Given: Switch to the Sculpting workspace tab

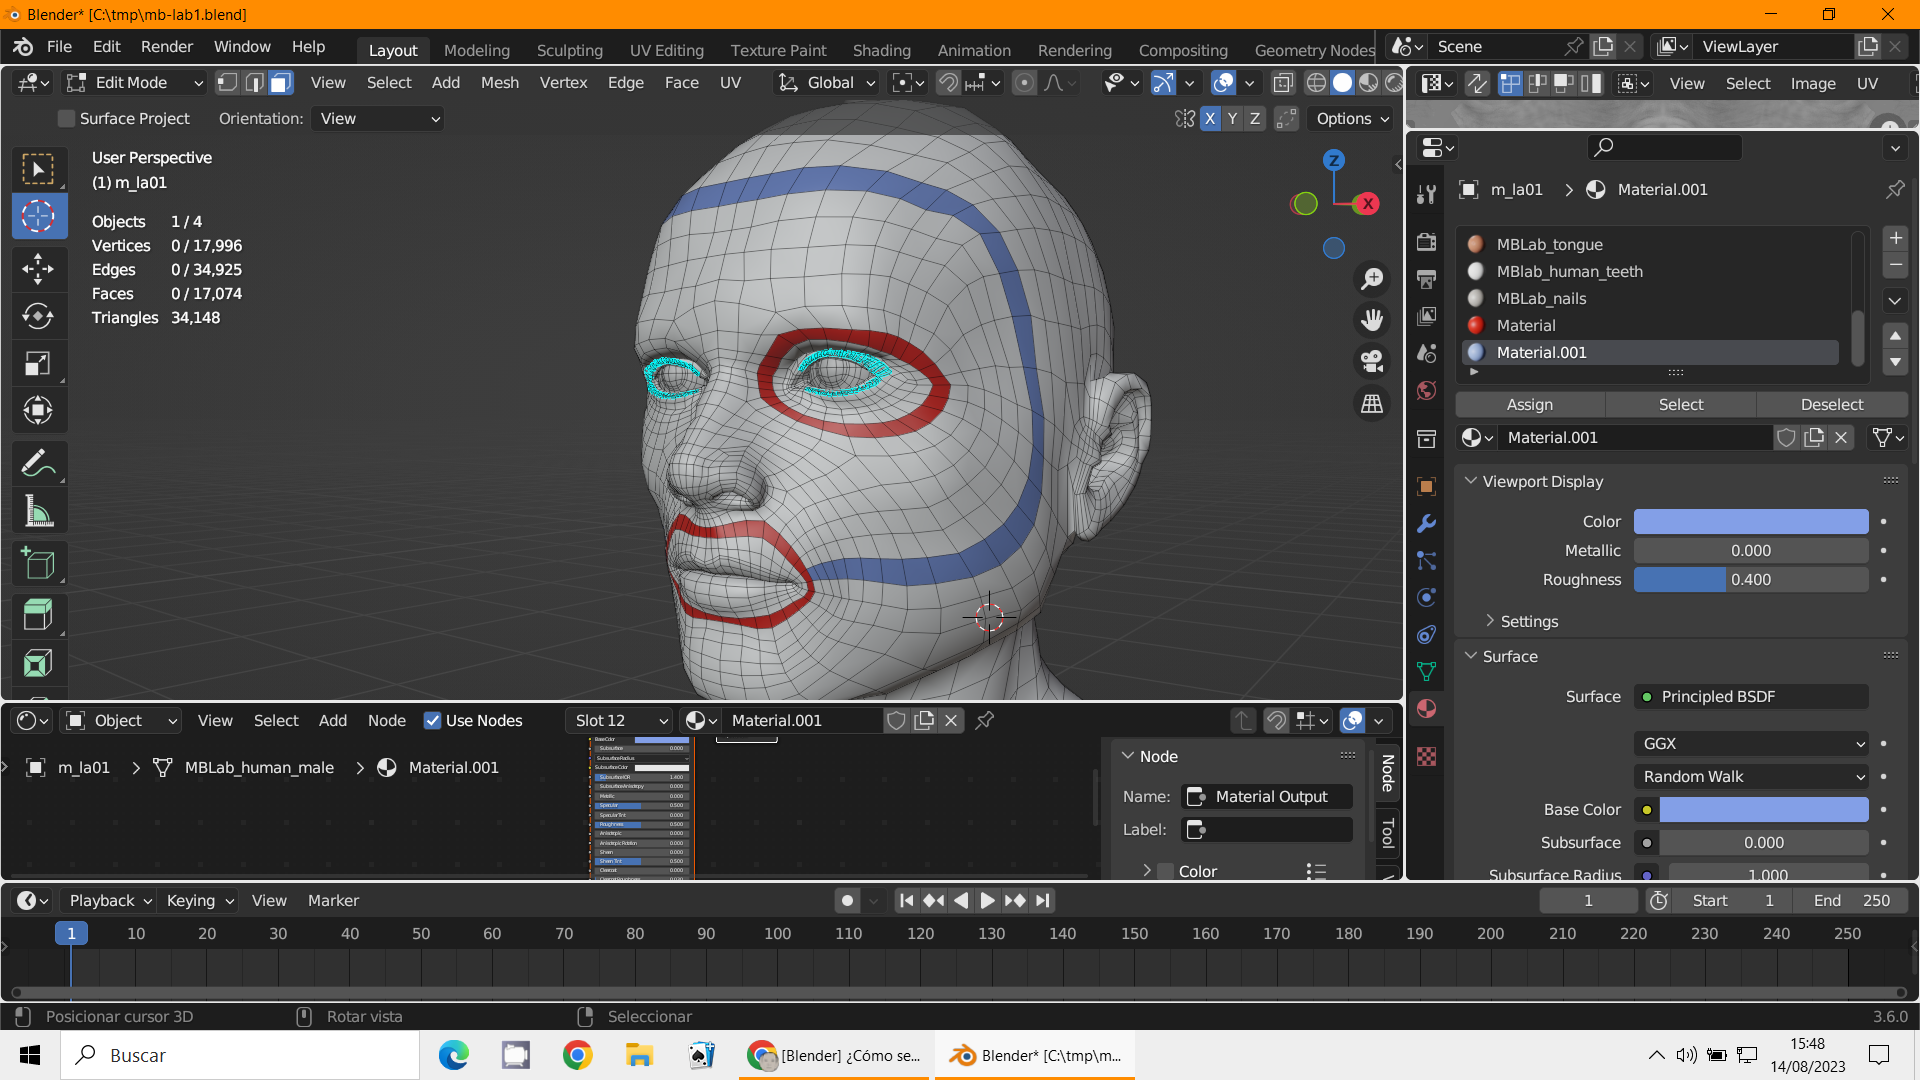Looking at the screenshot, I should [x=569, y=50].
